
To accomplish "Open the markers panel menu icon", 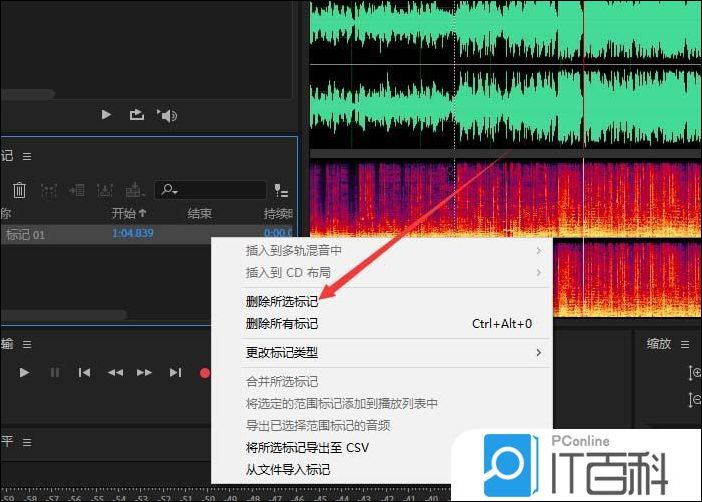I will tap(27, 156).
